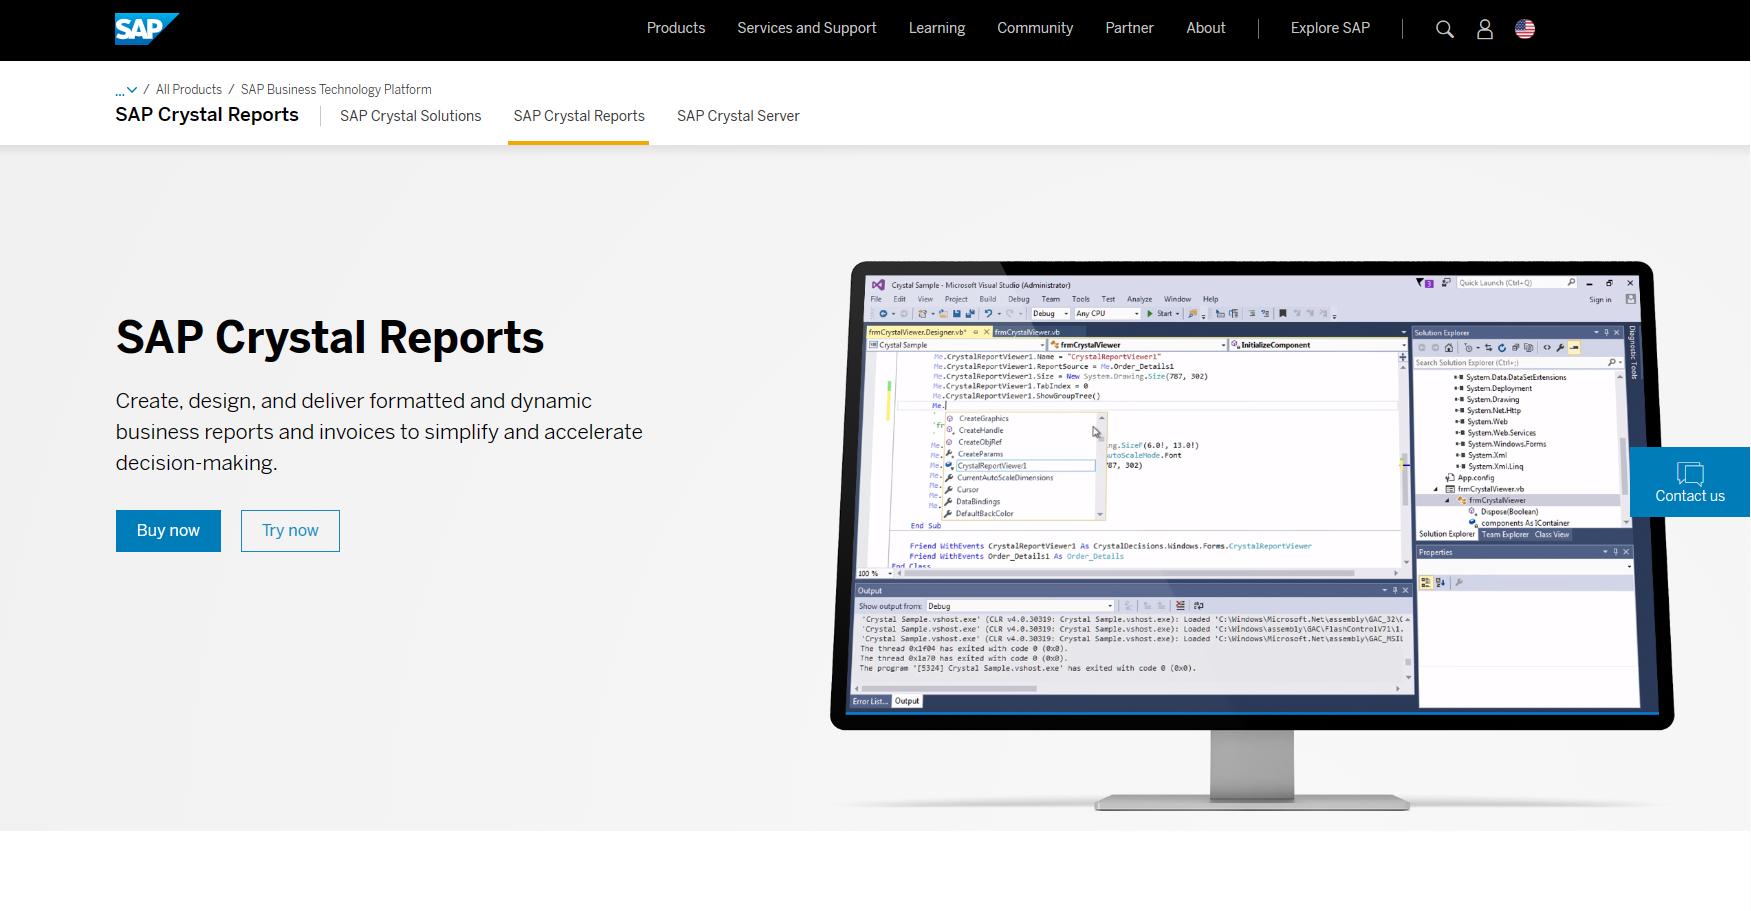The width and height of the screenshot is (1751, 911).
Task: Select the Properties wrench icon in Solution Explorer
Action: (x=1560, y=348)
